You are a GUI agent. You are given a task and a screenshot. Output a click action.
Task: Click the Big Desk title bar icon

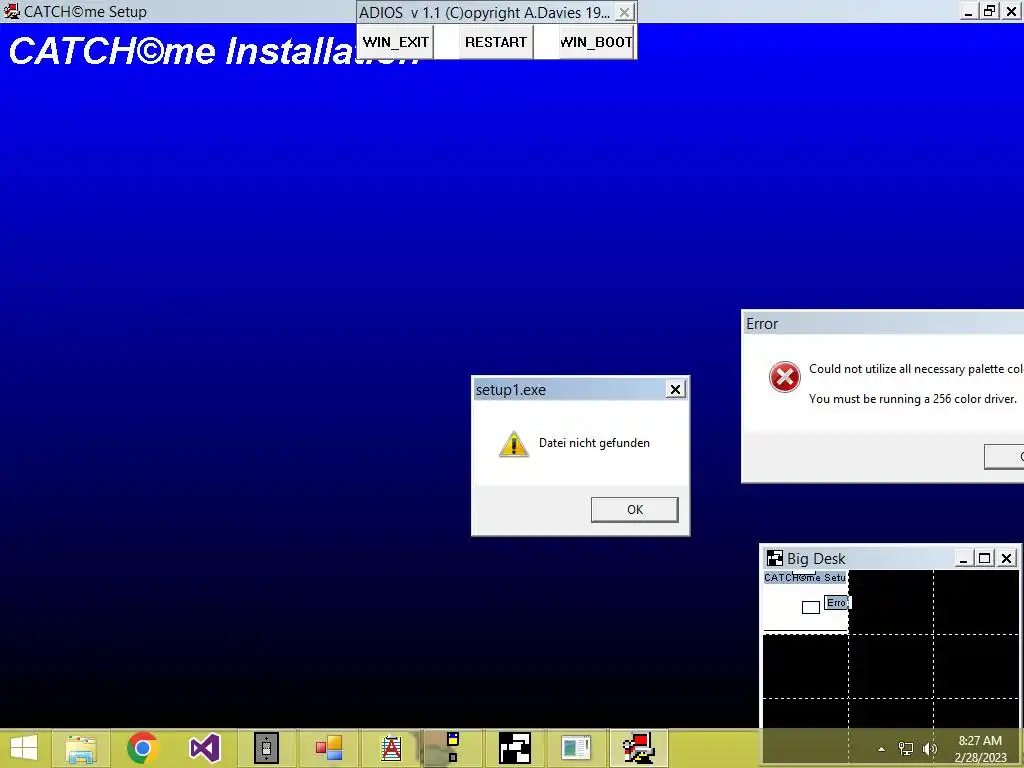click(775, 558)
